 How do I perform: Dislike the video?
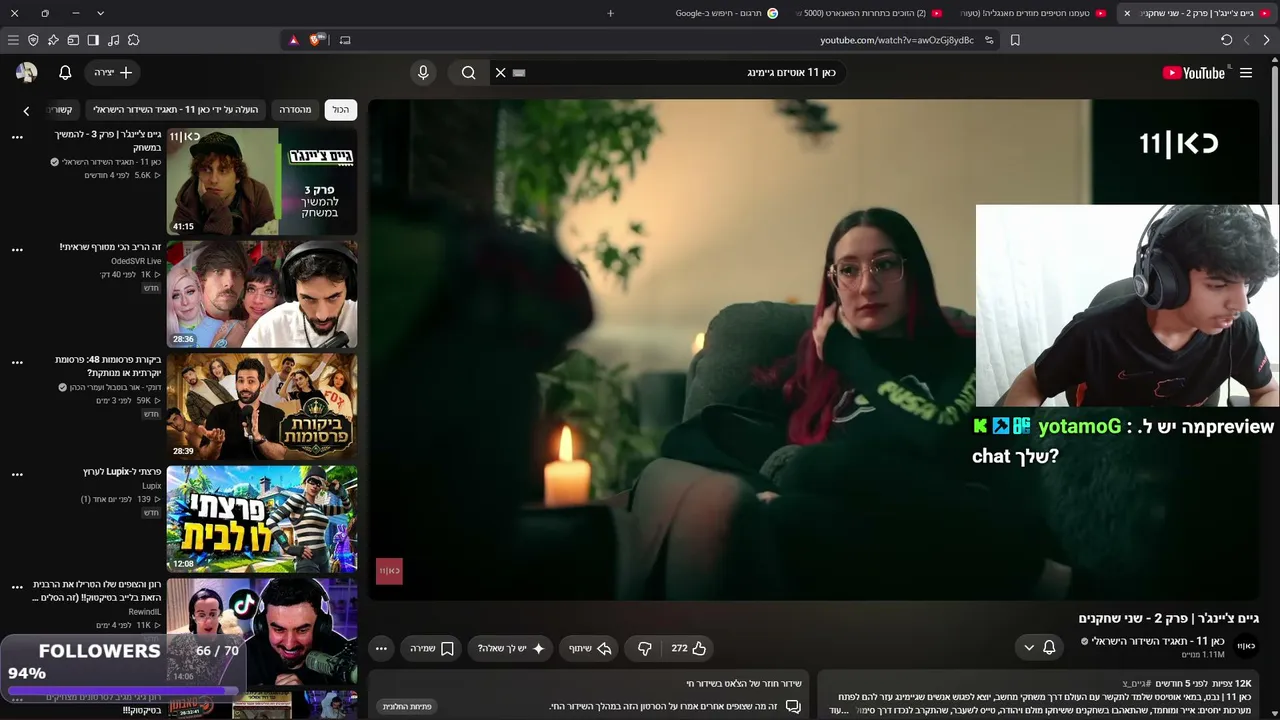(x=645, y=648)
